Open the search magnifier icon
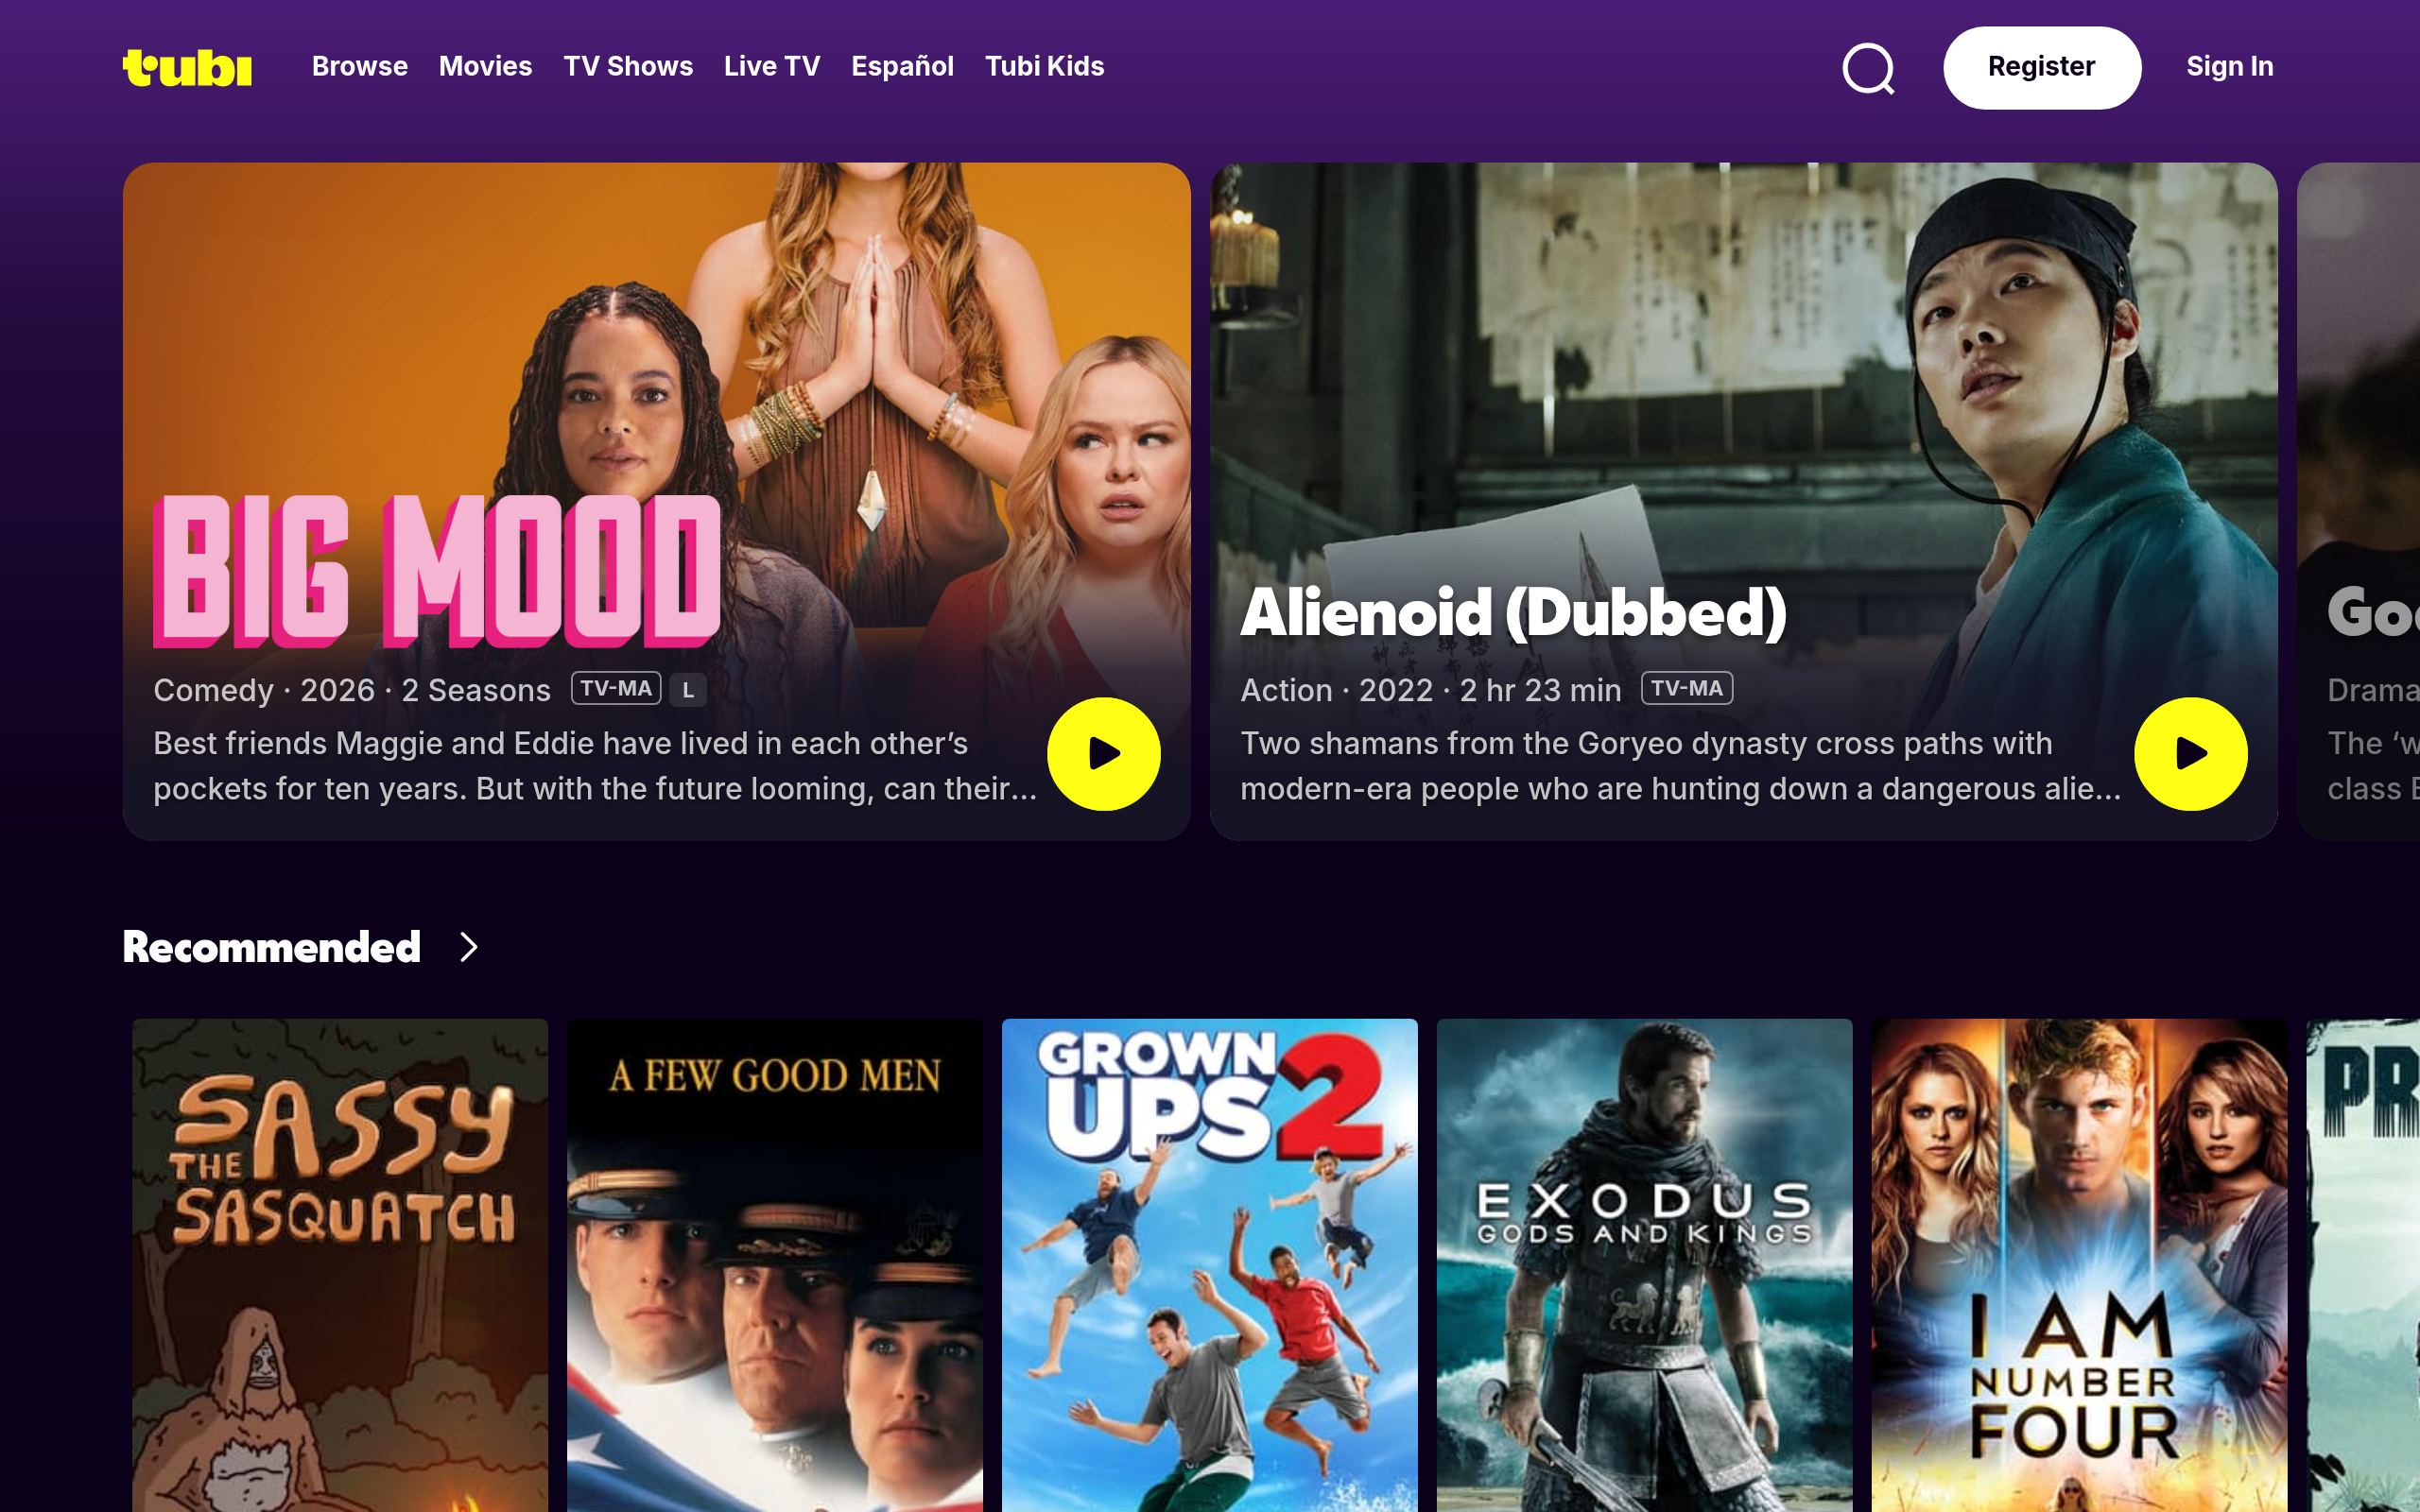Screen dimensions: 2420x1512 [1868, 68]
